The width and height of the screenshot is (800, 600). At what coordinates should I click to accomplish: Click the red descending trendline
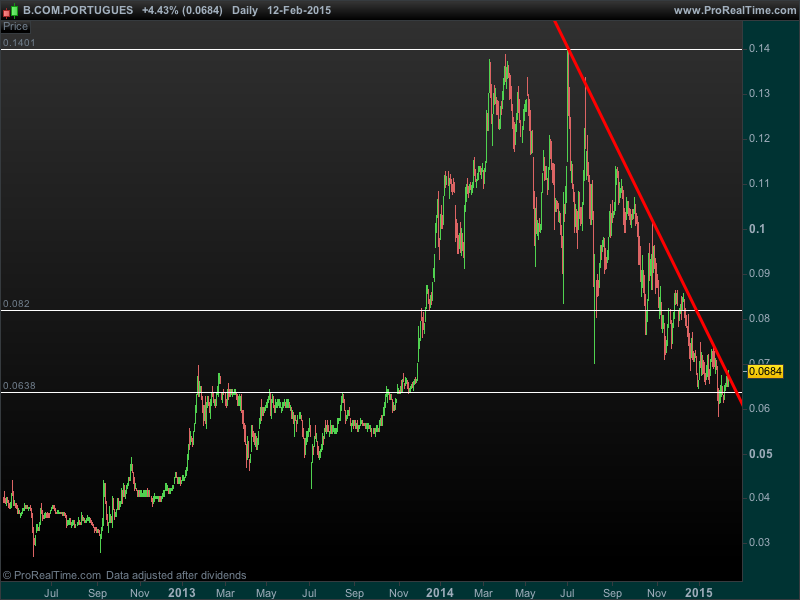648,213
